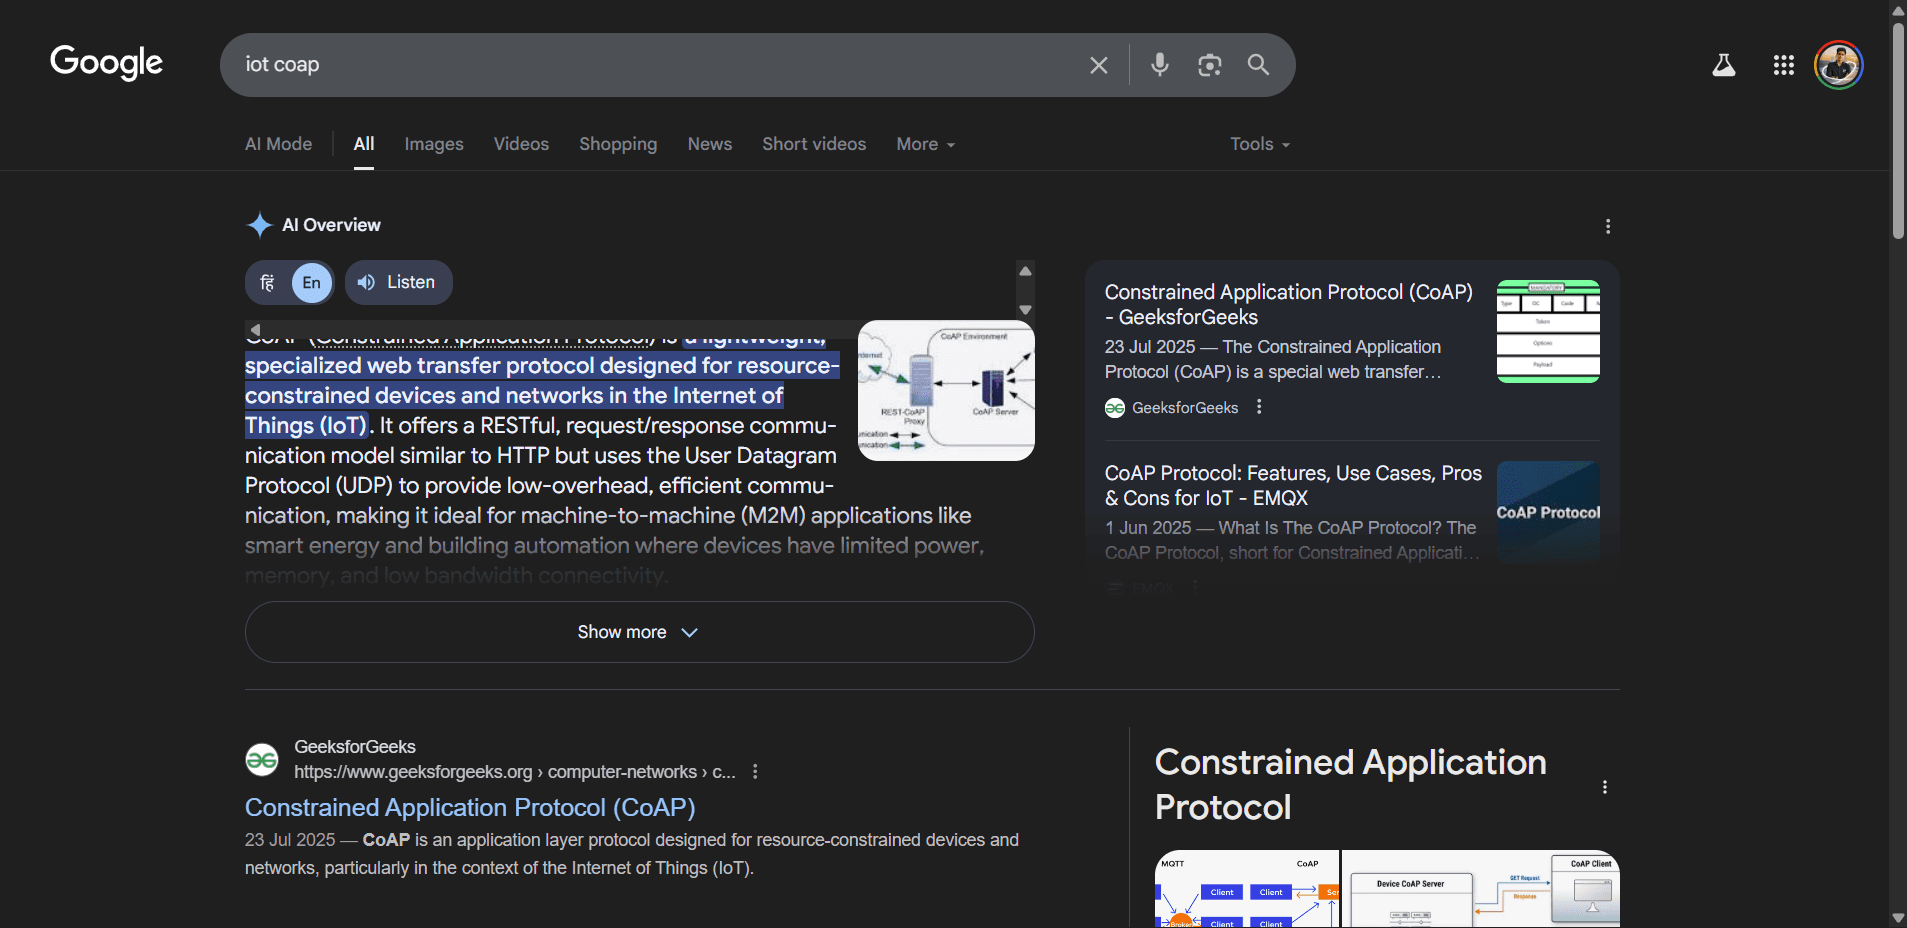Open GeeksforGeeks CoAP source card title
Viewport: 1907px width, 928px height.
click(1289, 304)
